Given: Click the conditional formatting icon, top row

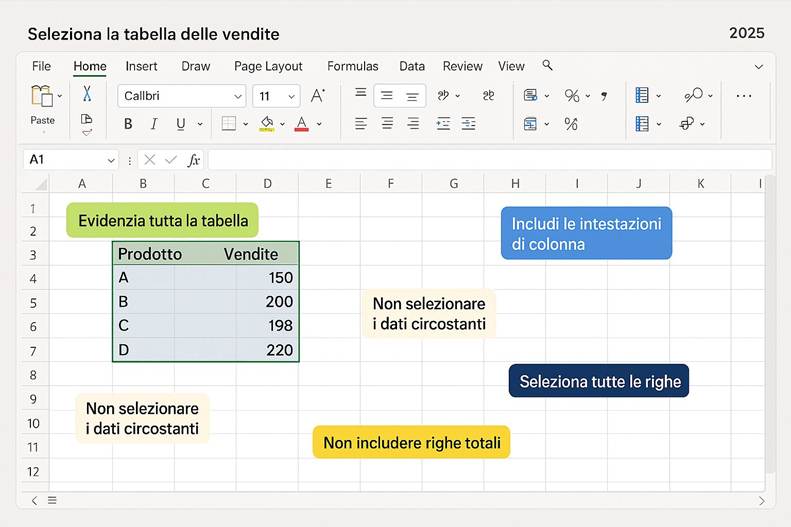Looking at the screenshot, I should [x=642, y=95].
